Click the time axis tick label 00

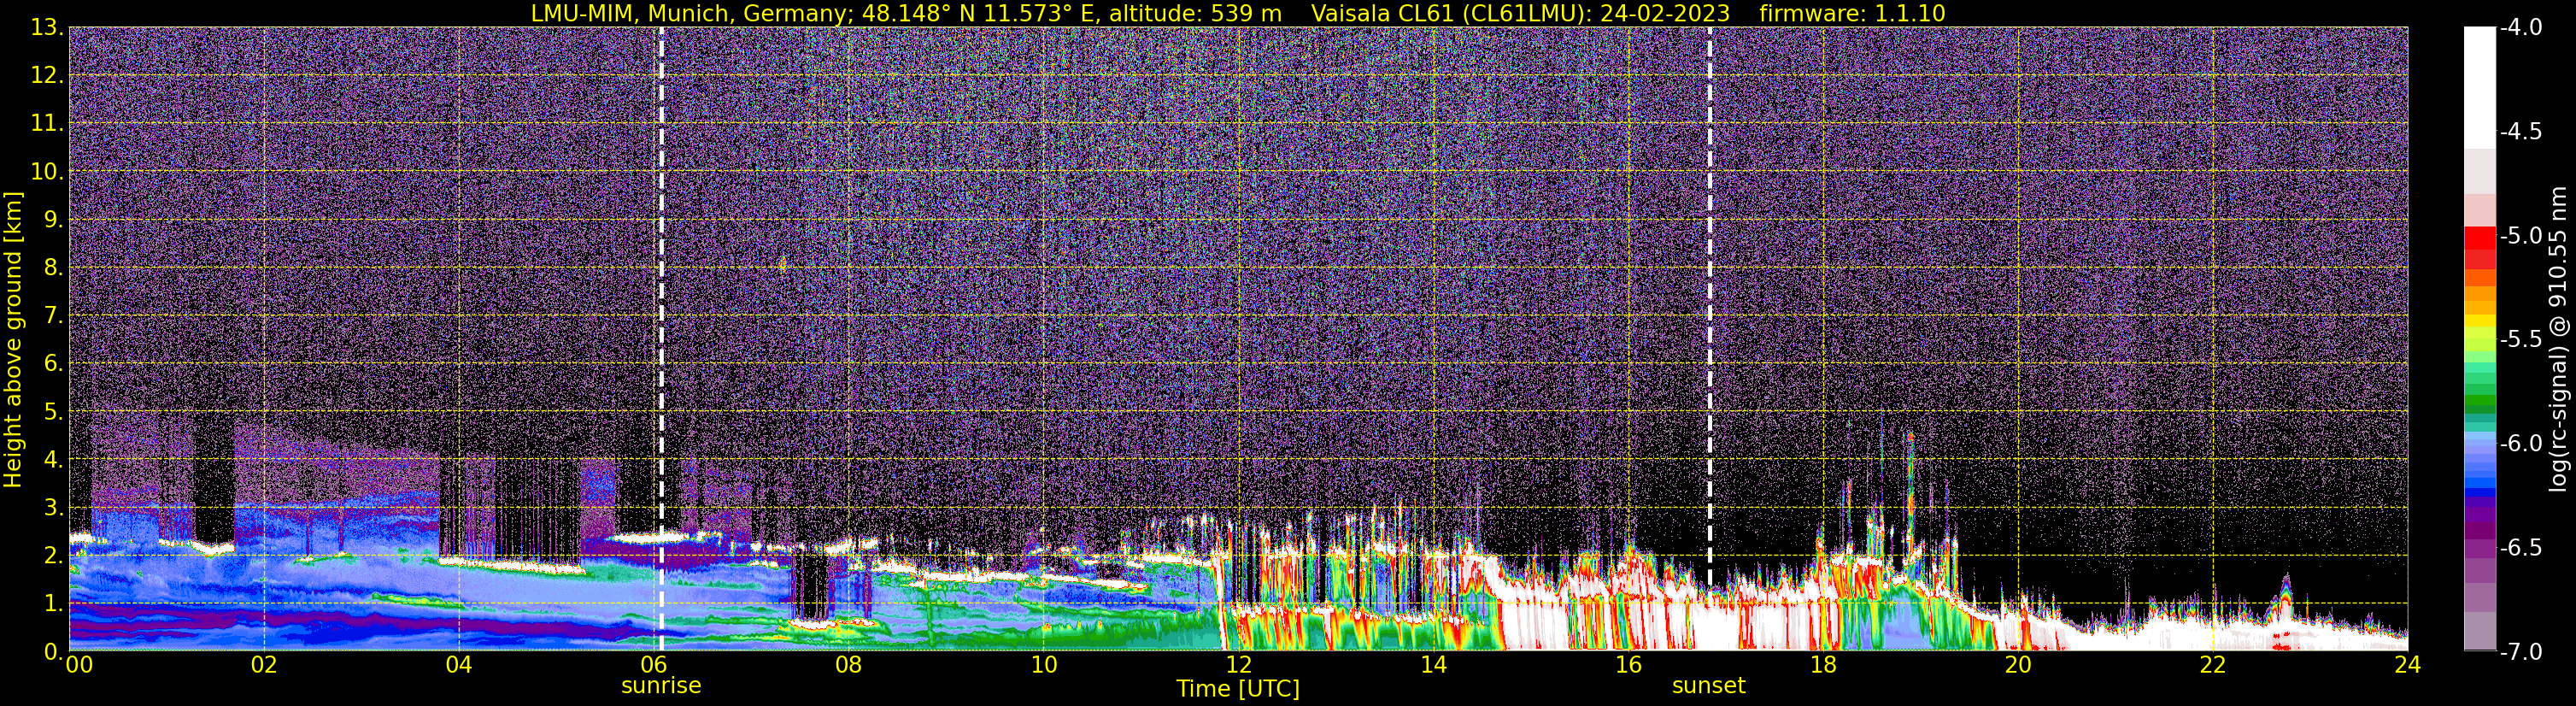pyautogui.click(x=78, y=665)
